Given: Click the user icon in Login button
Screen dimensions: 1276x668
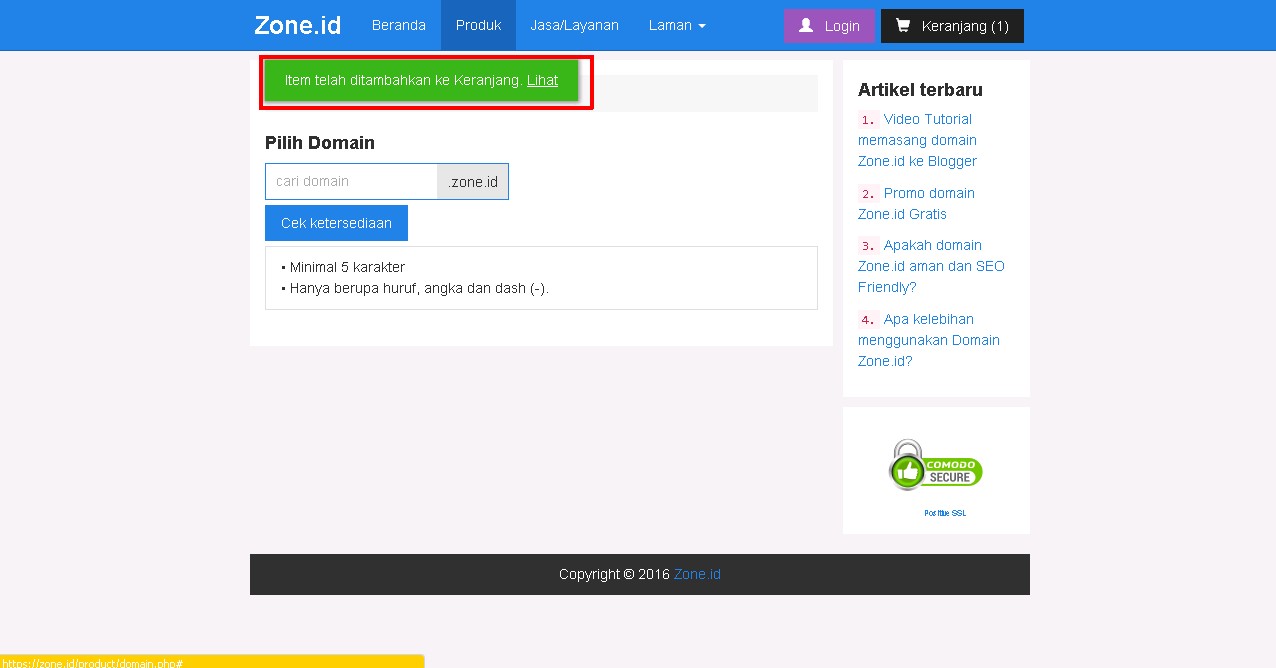Looking at the screenshot, I should (x=806, y=26).
